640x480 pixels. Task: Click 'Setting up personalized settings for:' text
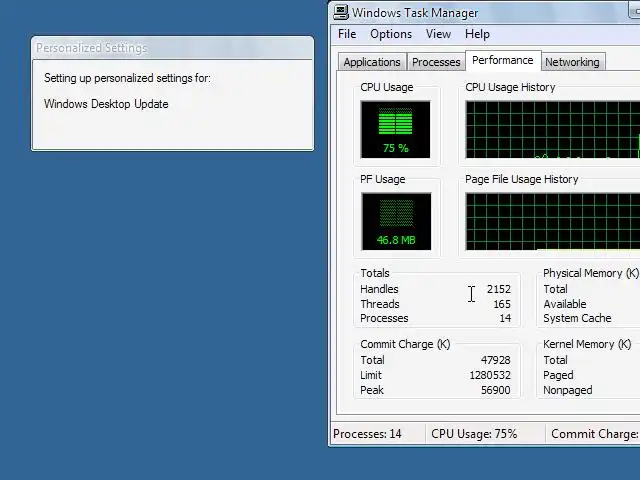(x=127, y=78)
